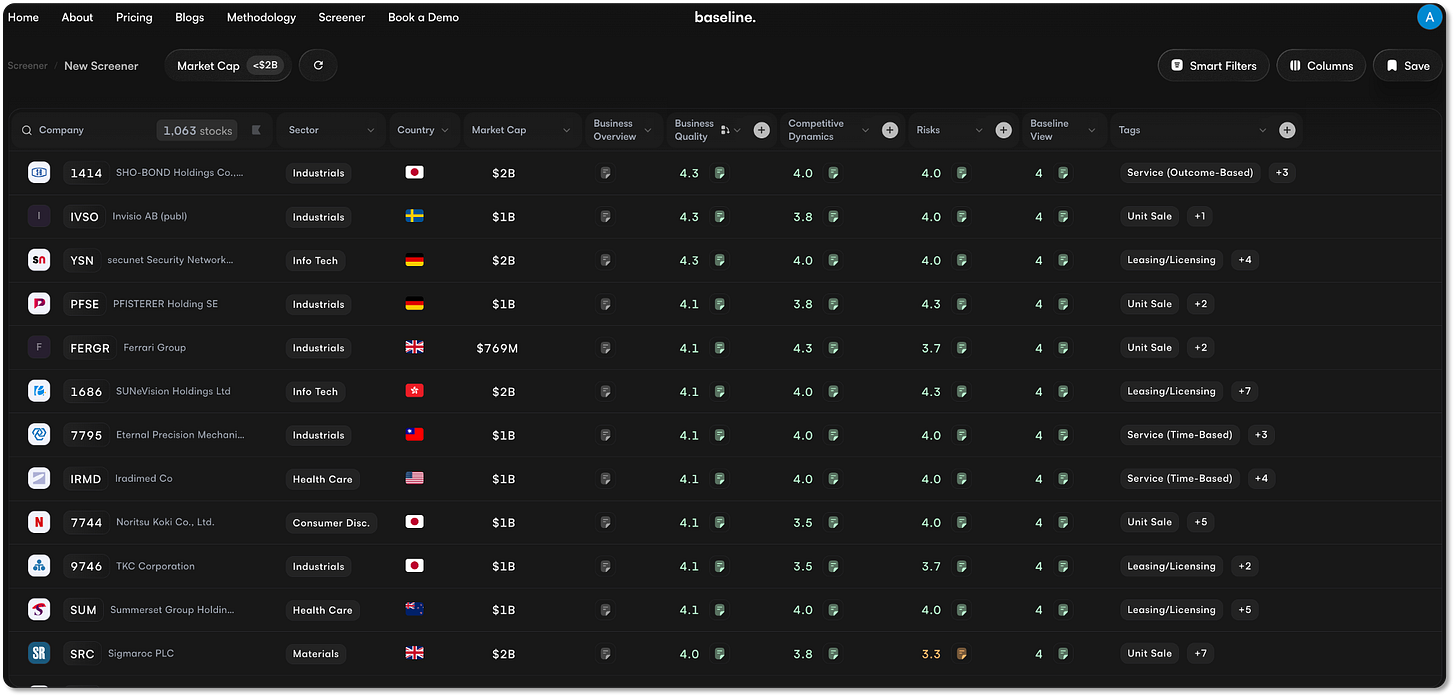Viewport: 1456px width, 698px height.
Task: Click the Business Quality sort icon
Action: 725,130
